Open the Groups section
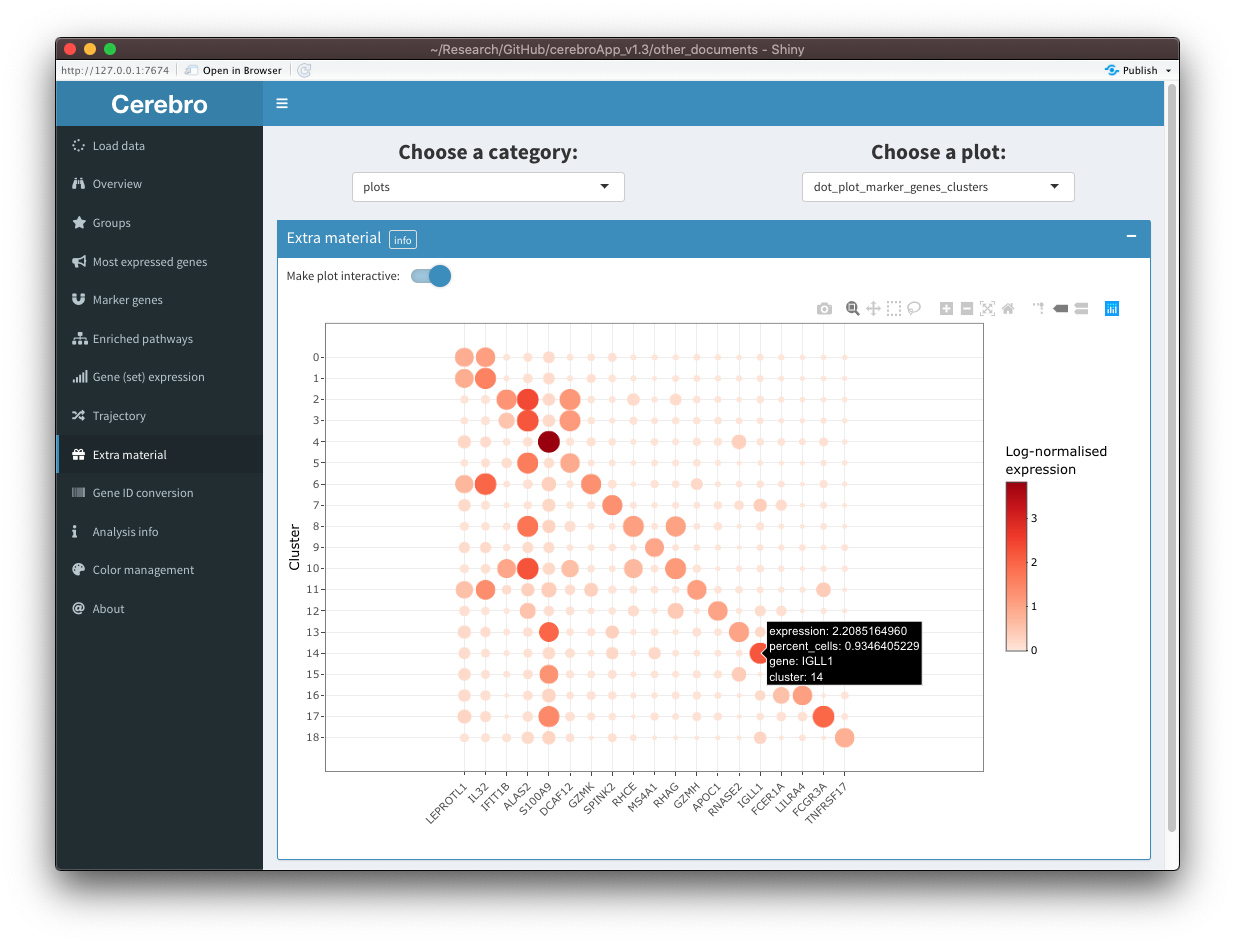Viewport: 1235px width, 944px height. (159, 223)
